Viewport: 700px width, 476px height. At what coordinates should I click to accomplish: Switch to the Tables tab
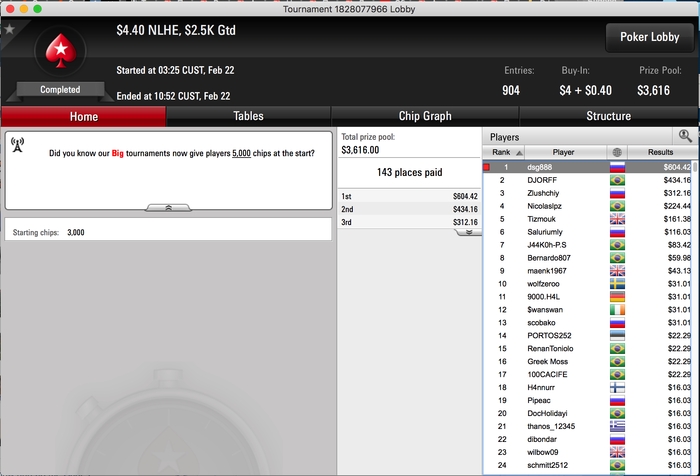(x=248, y=116)
